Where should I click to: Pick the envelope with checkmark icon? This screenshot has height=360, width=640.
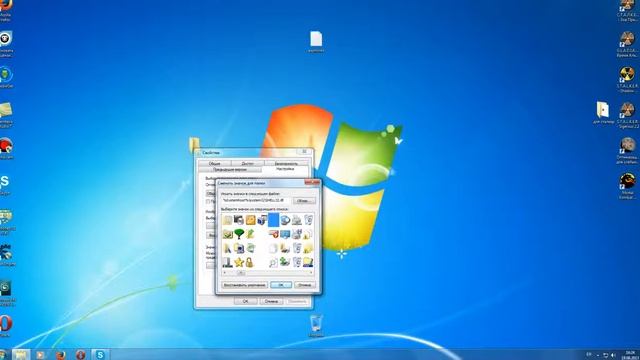coord(227,234)
